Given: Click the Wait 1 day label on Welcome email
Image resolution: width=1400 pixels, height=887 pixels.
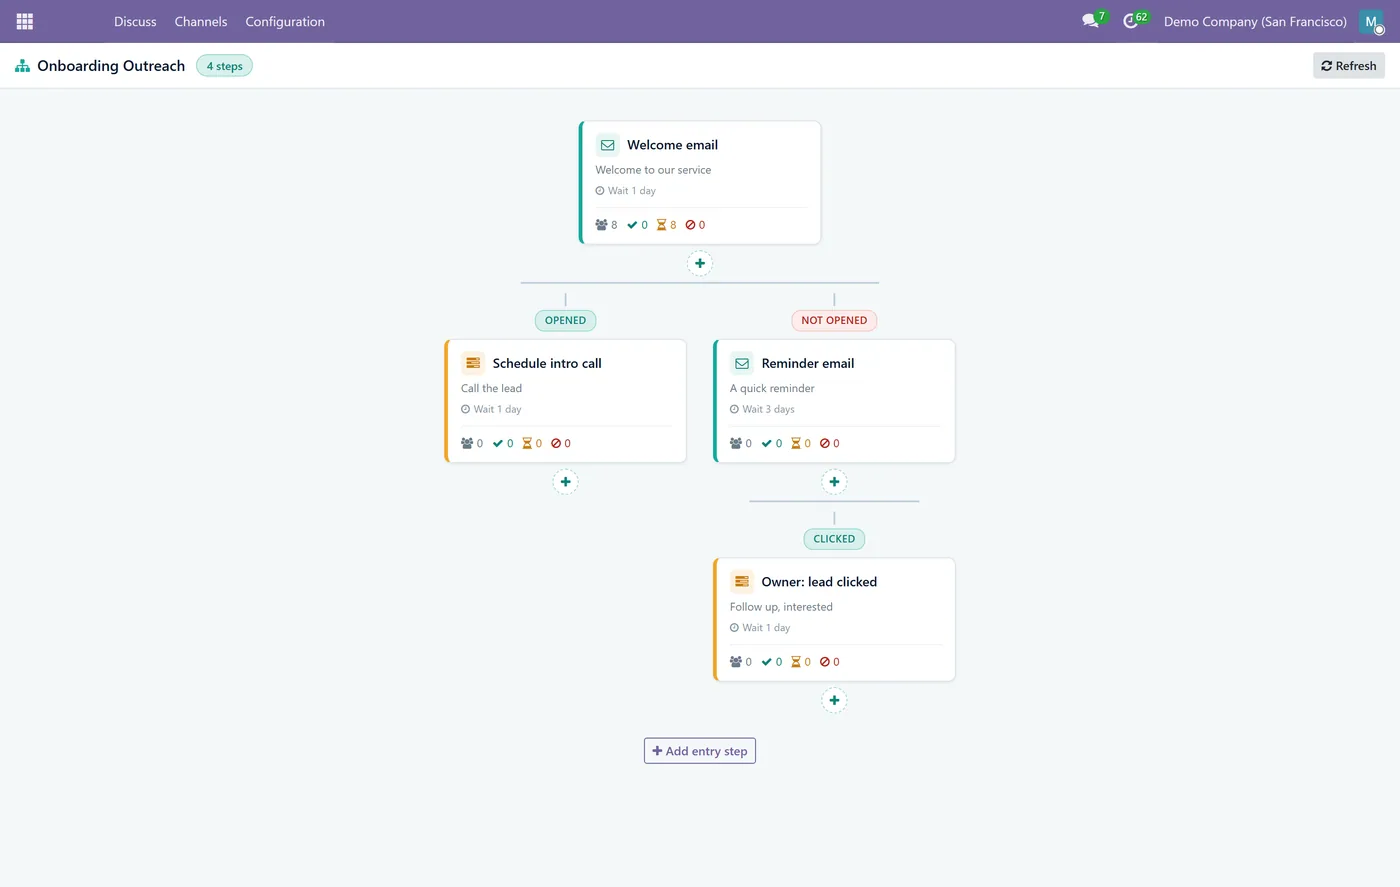Looking at the screenshot, I should coord(626,191).
